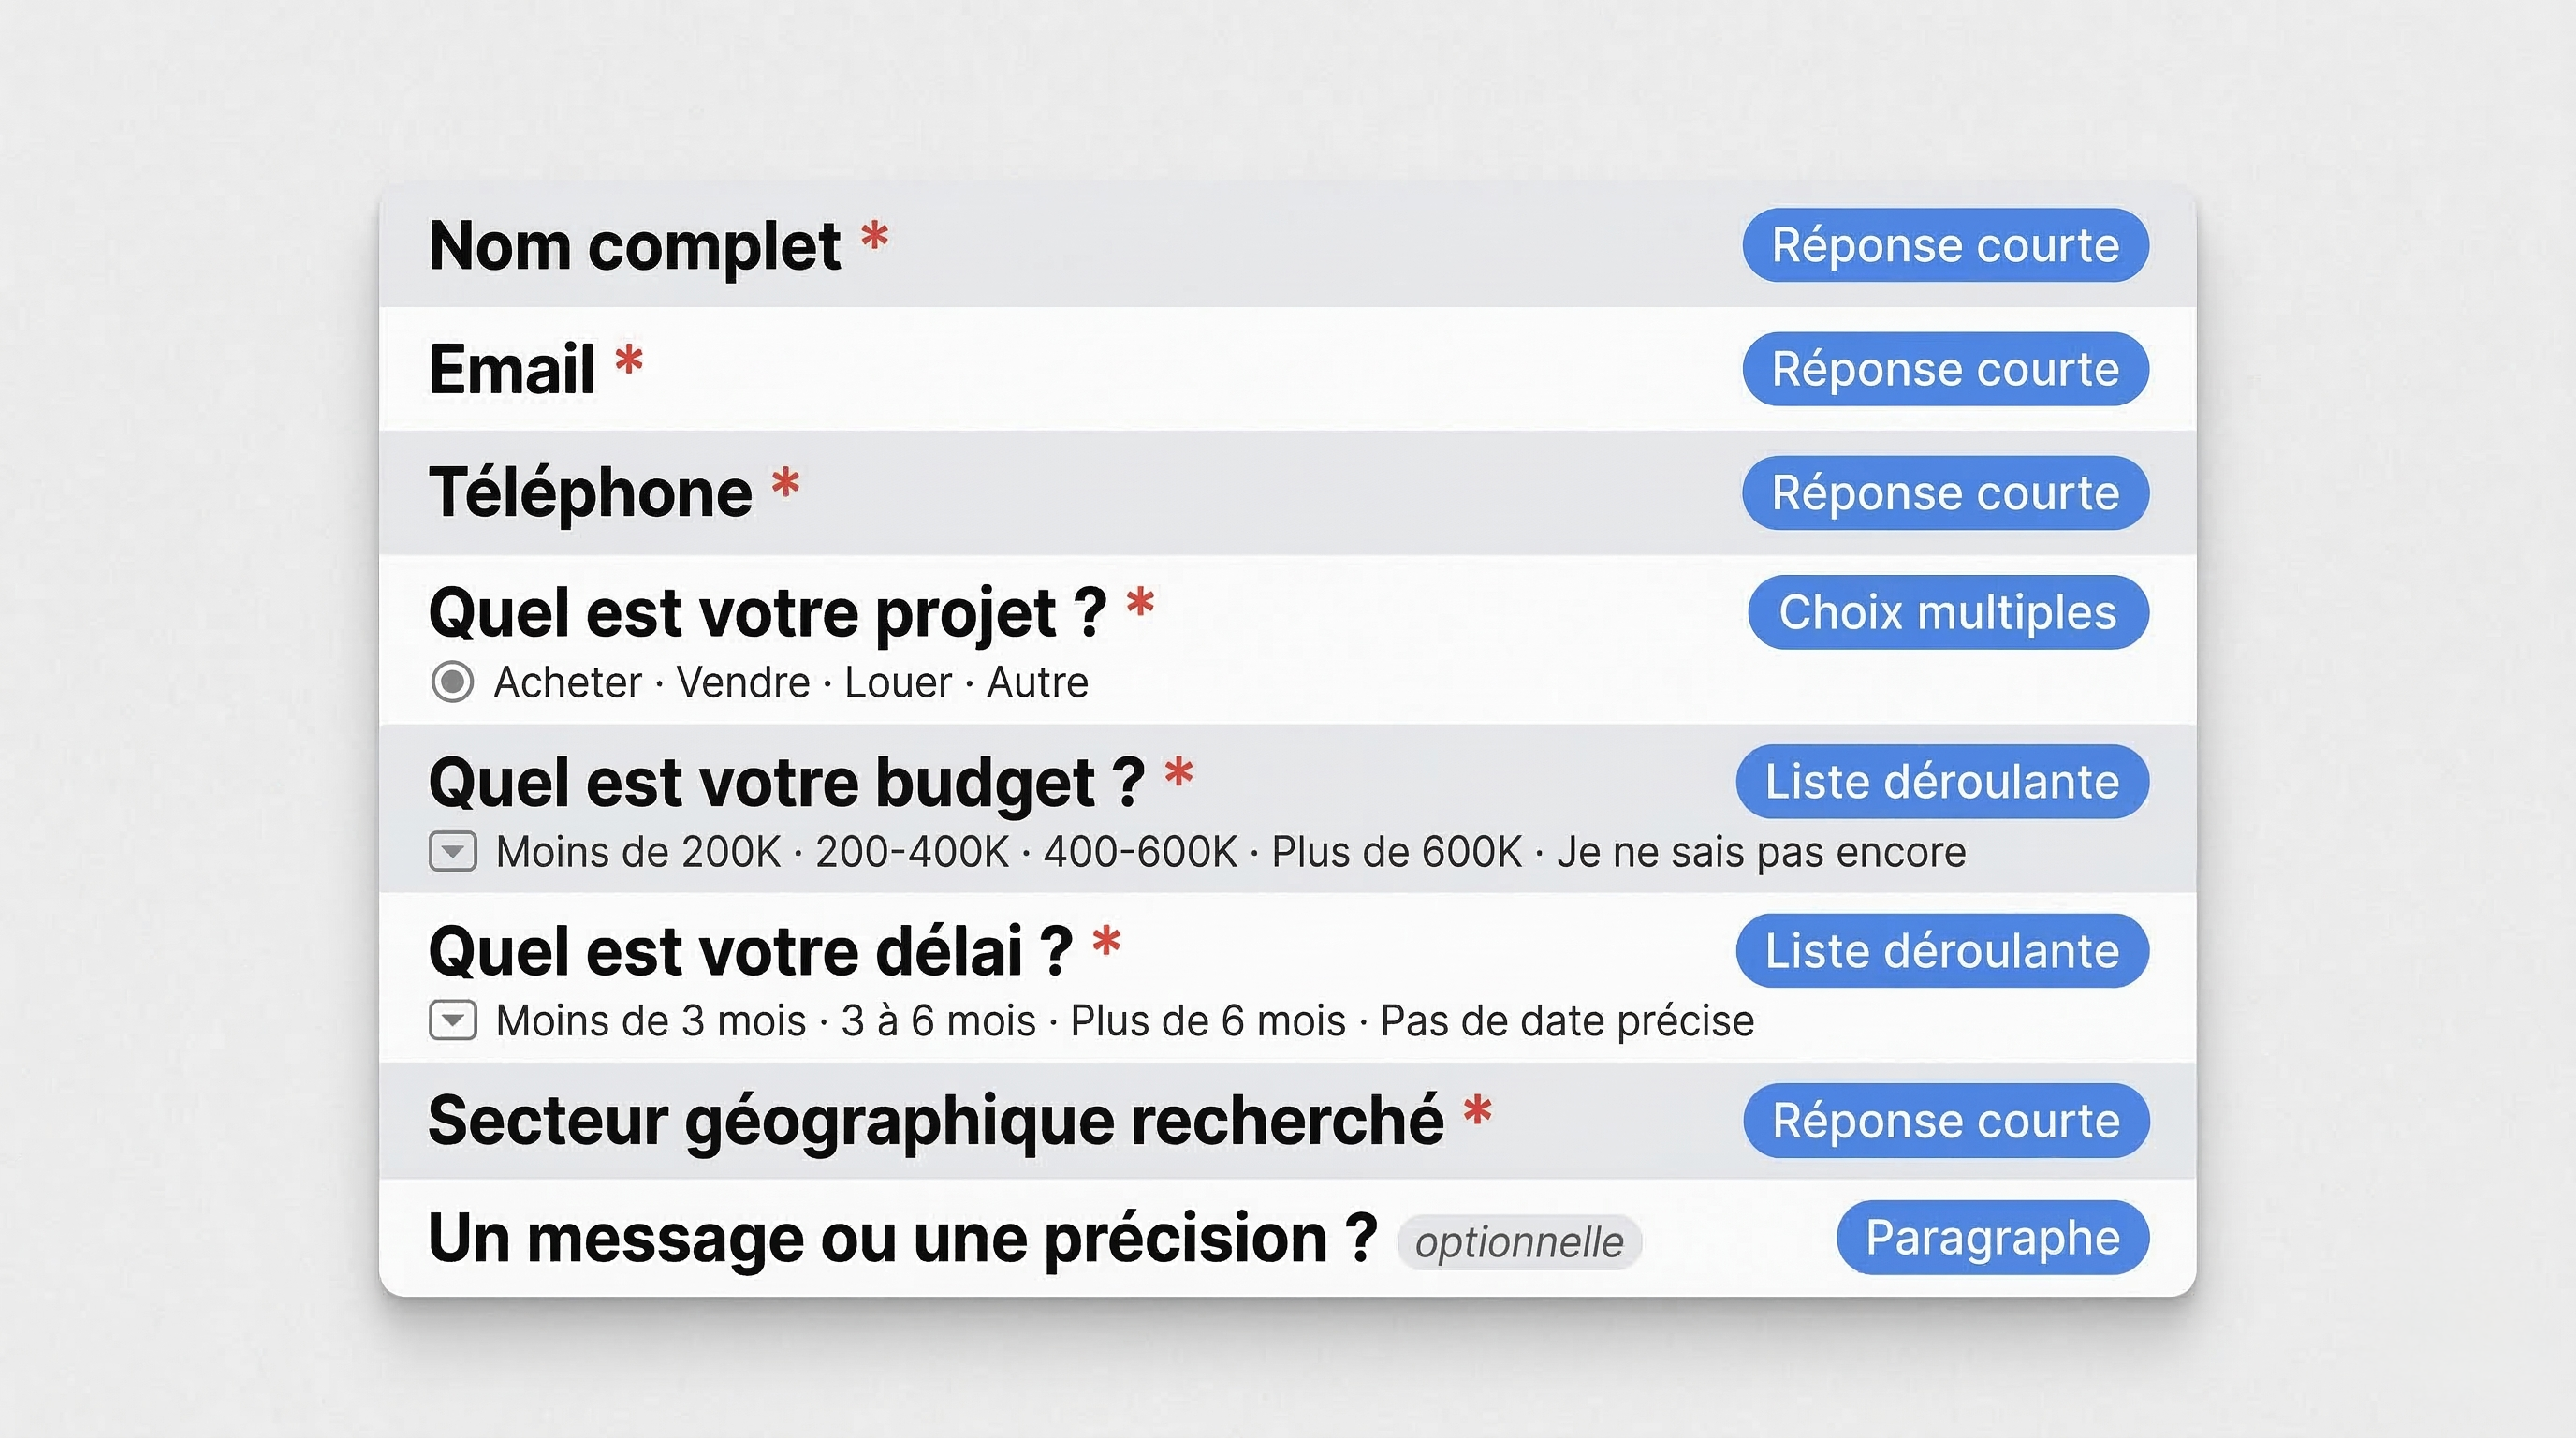Open 'Liste déroulante' badge for délai question
This screenshot has width=2576, height=1438.
pyautogui.click(x=1942, y=951)
